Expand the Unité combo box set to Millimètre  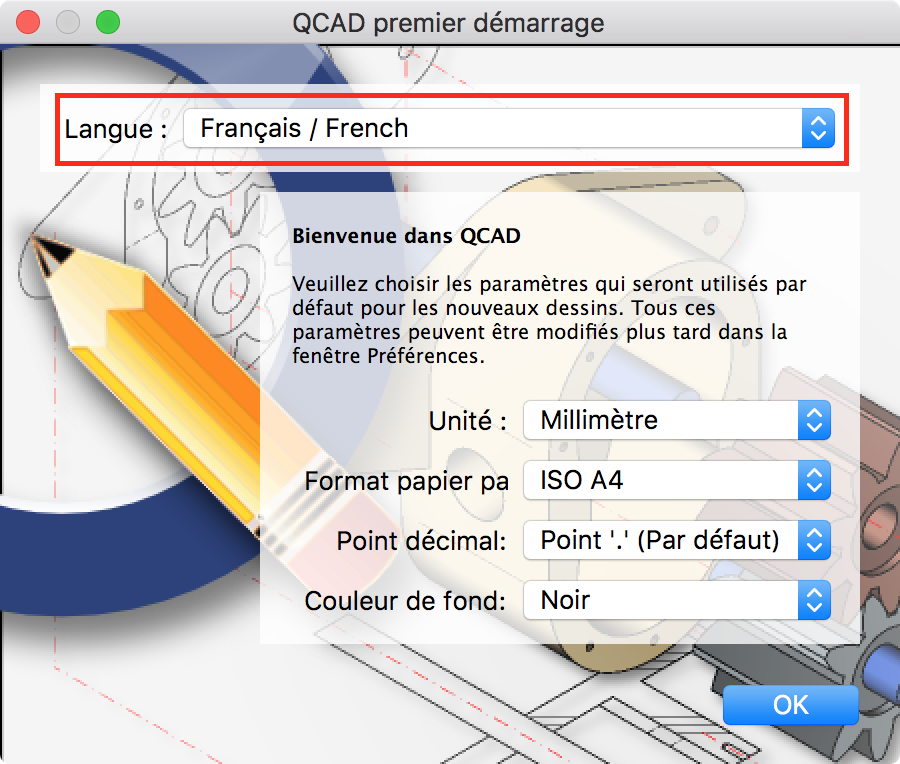660,421
